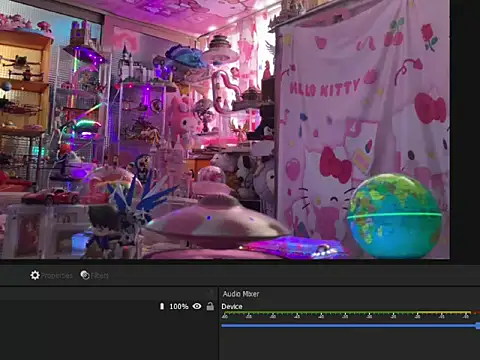The width and height of the screenshot is (480, 360).
Task: Click the globe in the preview canvas
Action: click(395, 216)
